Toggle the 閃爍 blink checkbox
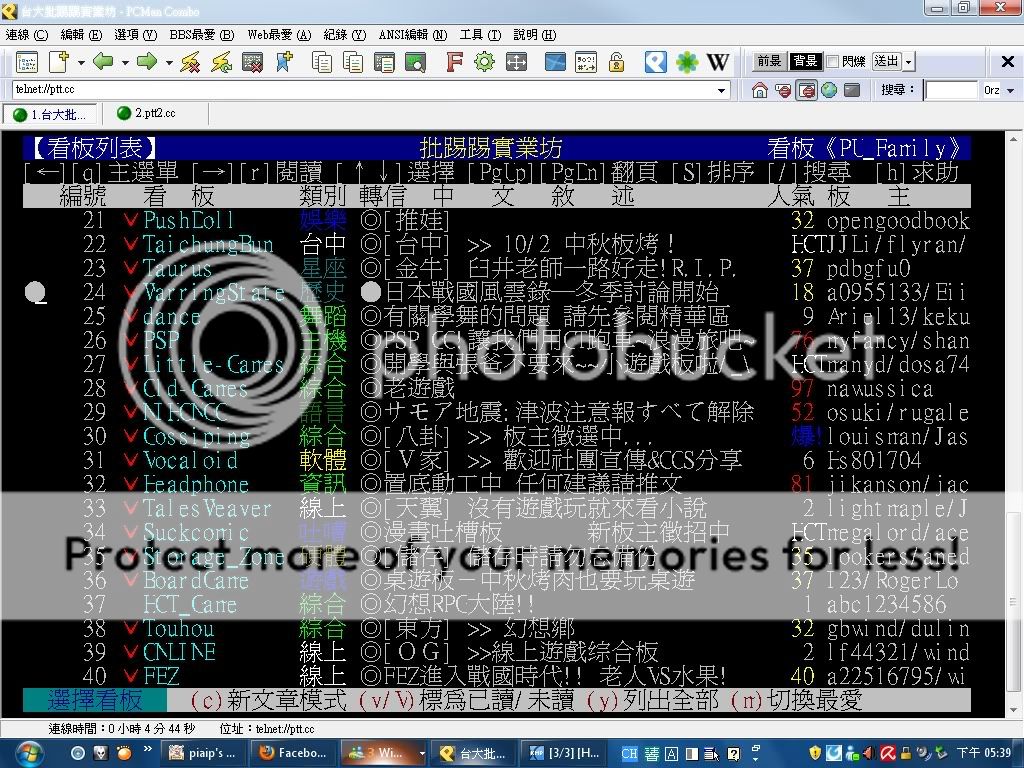Viewport: 1024px width, 768px height. pos(832,62)
